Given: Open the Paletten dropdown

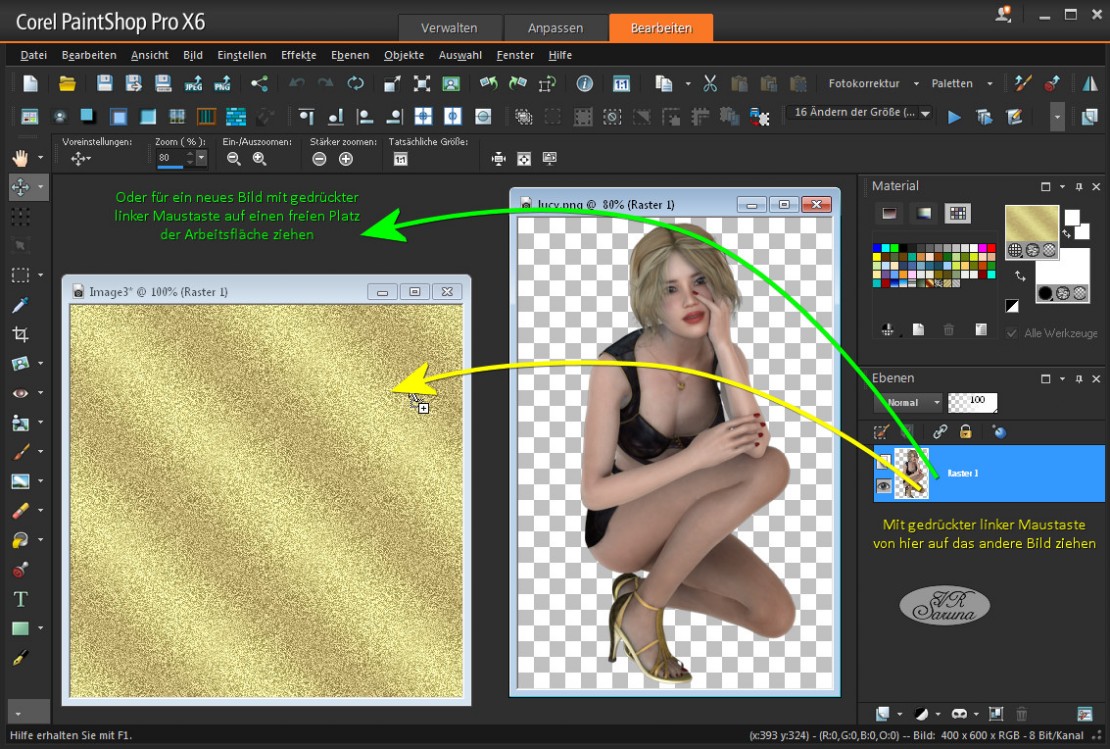Looking at the screenshot, I should click(990, 84).
